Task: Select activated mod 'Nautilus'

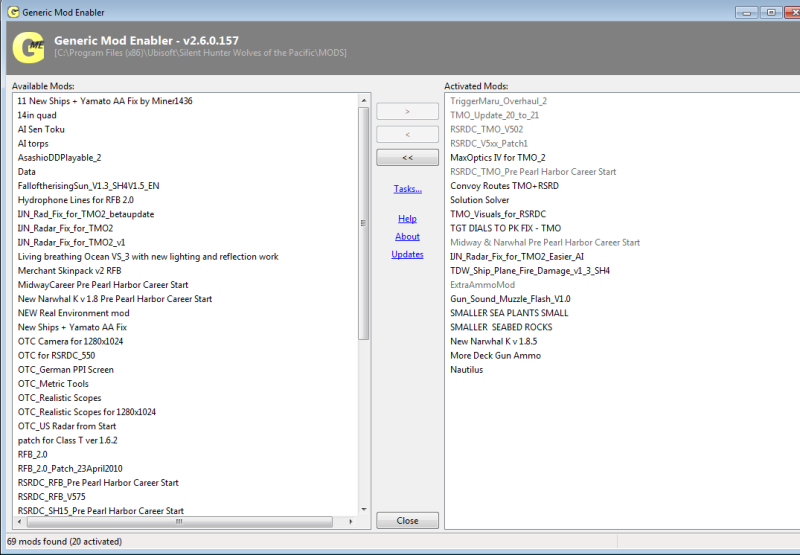Action: pos(466,370)
